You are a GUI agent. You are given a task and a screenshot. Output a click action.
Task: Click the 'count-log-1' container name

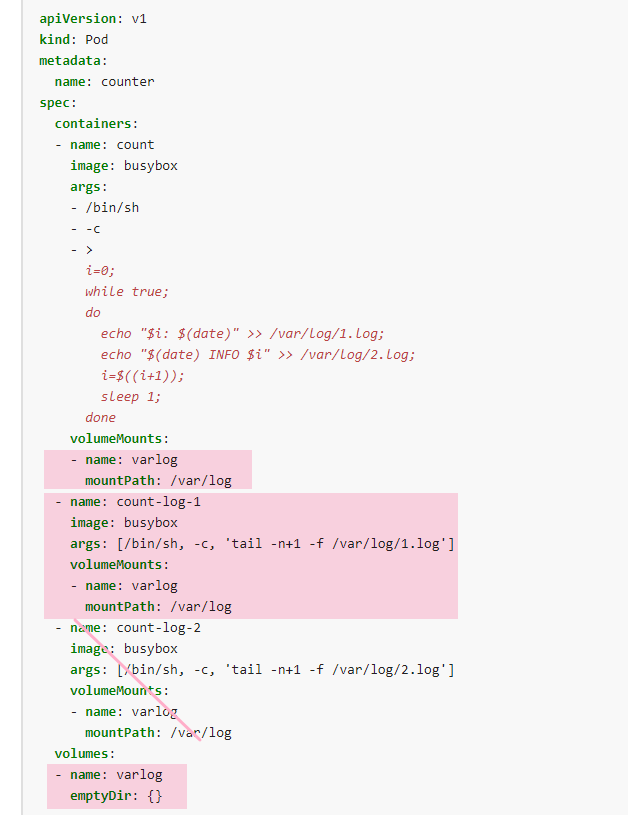click(x=159, y=502)
